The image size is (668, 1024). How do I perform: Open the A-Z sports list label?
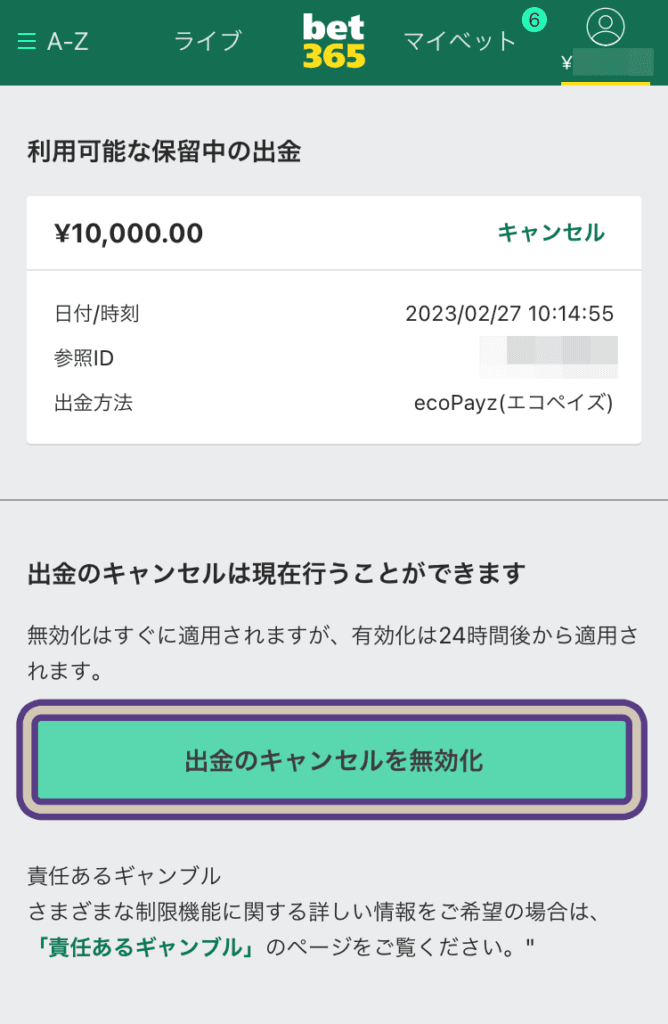click(x=67, y=42)
